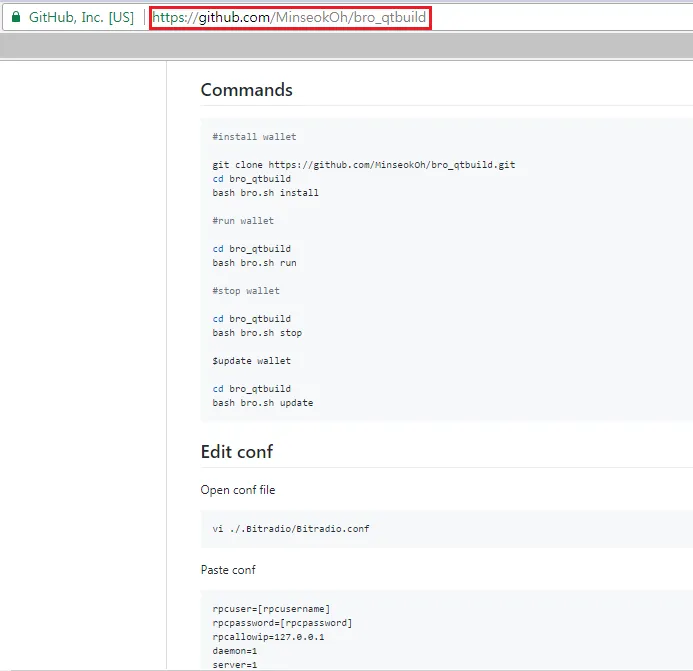Click the '#run wallet' comment line
The image size is (693, 671).
[243, 221]
